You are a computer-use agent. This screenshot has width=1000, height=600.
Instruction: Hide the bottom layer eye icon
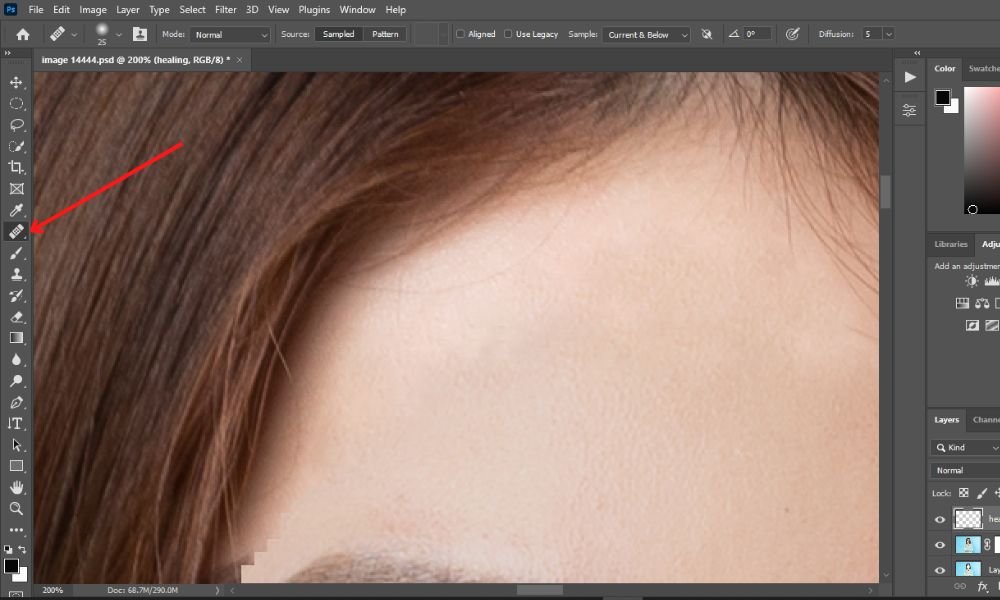coord(939,570)
